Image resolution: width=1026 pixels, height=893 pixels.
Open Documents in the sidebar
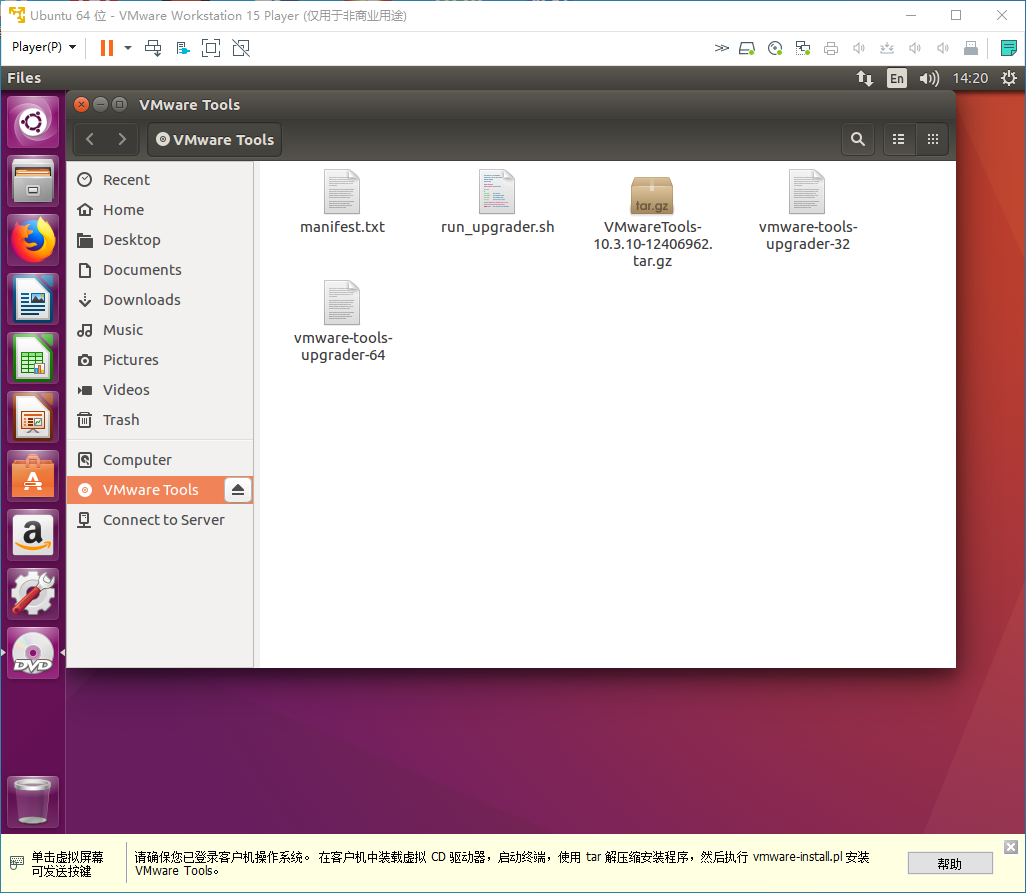[x=160, y=270]
